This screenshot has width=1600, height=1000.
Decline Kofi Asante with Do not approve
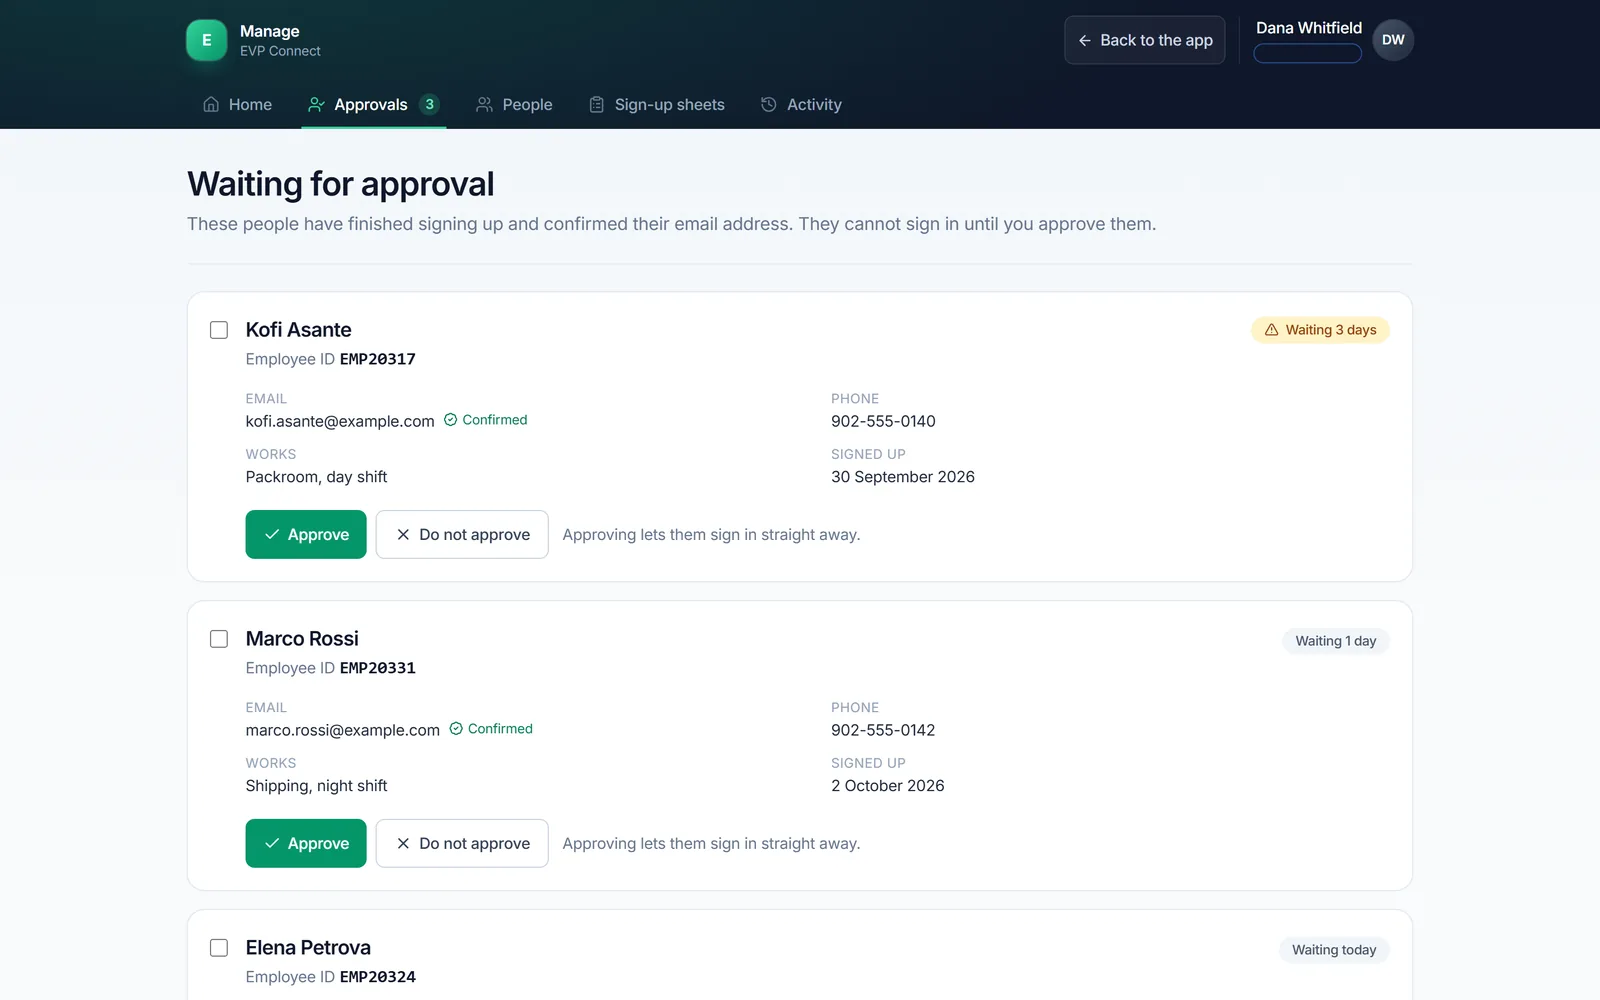coord(462,535)
